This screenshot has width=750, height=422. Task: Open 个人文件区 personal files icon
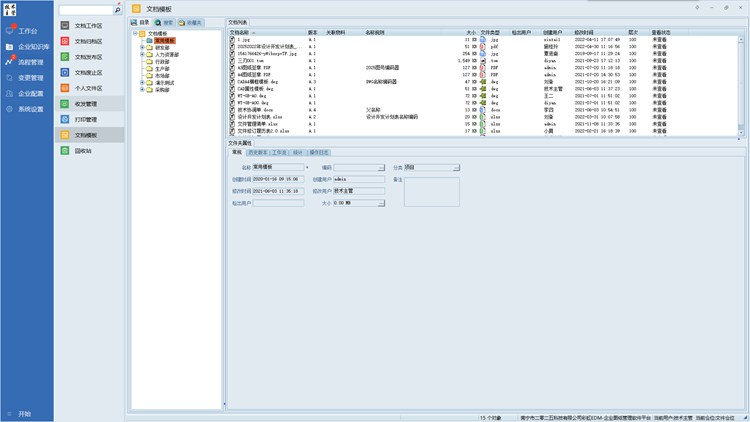pyautogui.click(x=66, y=87)
